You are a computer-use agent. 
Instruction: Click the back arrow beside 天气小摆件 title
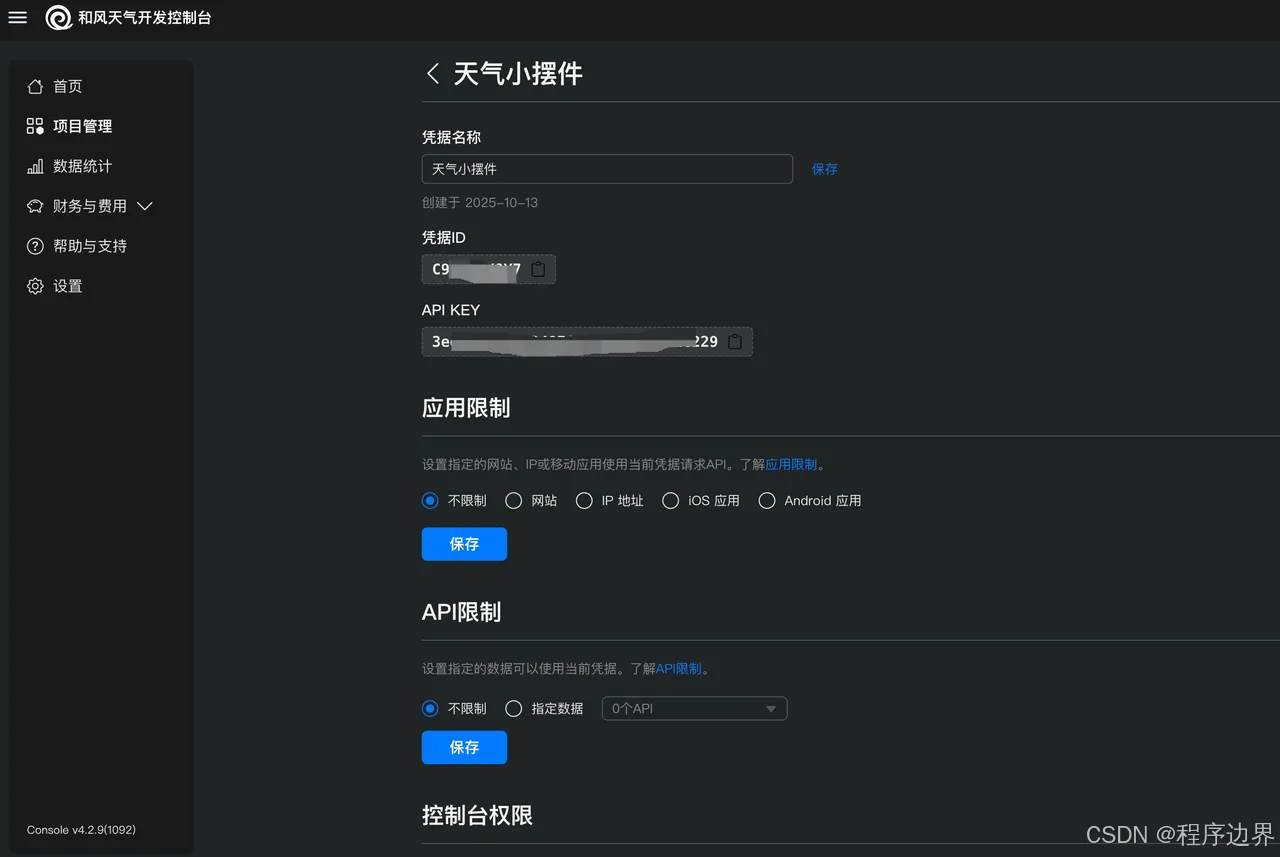[432, 73]
